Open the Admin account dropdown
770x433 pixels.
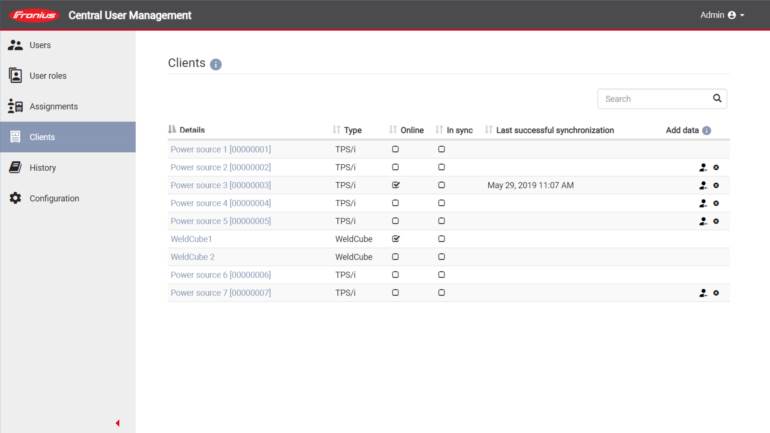point(722,15)
